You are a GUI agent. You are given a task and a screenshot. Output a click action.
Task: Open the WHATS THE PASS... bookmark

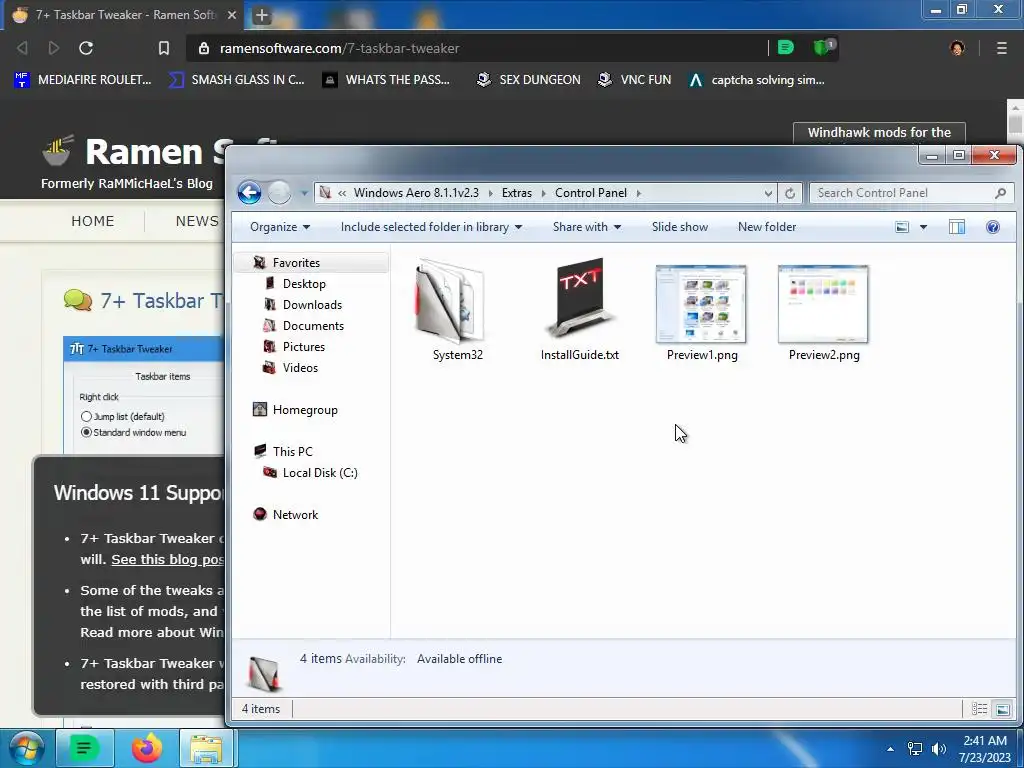tap(387, 80)
